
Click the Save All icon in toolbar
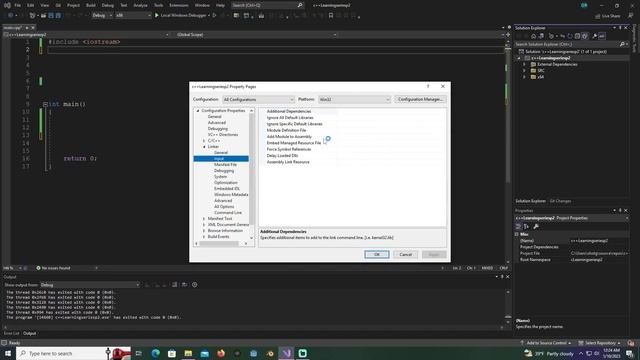tap(58, 16)
